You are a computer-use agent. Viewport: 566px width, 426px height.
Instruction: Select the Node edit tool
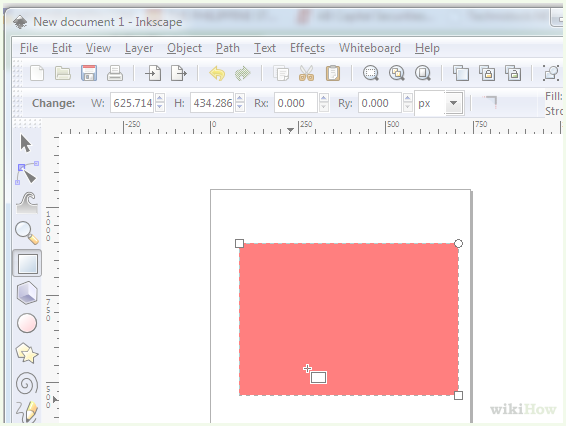pos(27,173)
